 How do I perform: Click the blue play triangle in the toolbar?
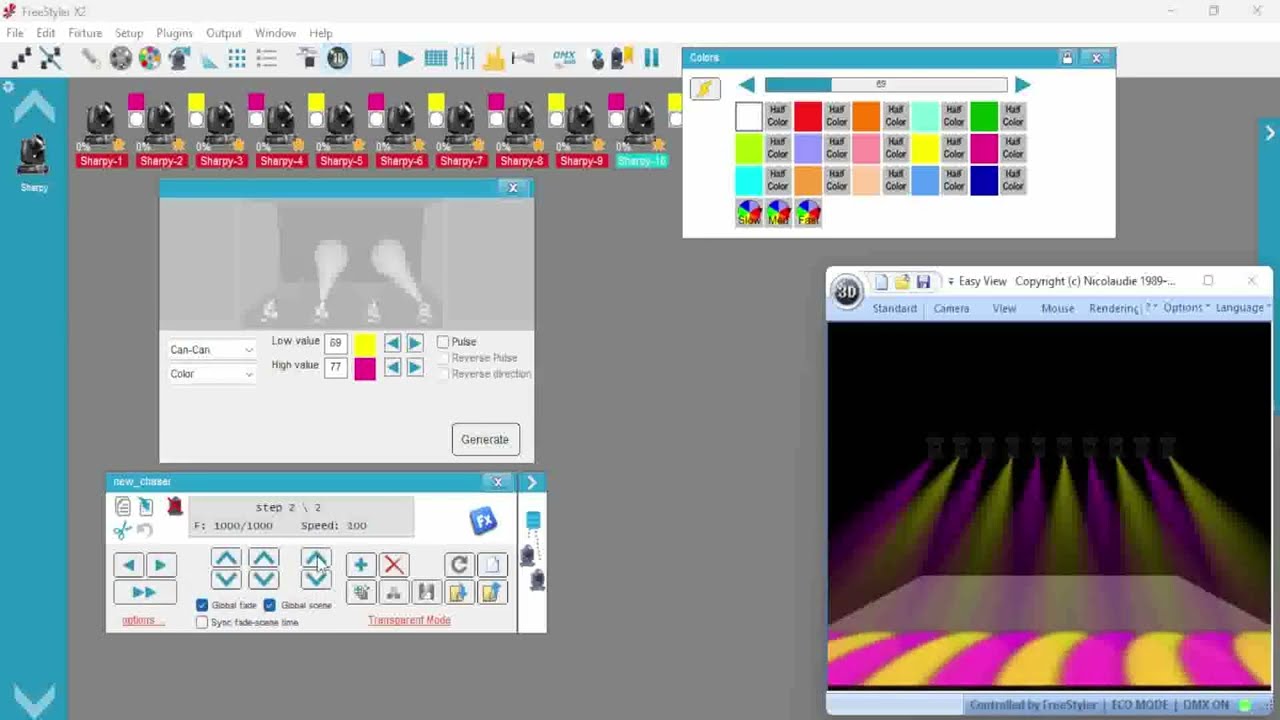pos(405,59)
